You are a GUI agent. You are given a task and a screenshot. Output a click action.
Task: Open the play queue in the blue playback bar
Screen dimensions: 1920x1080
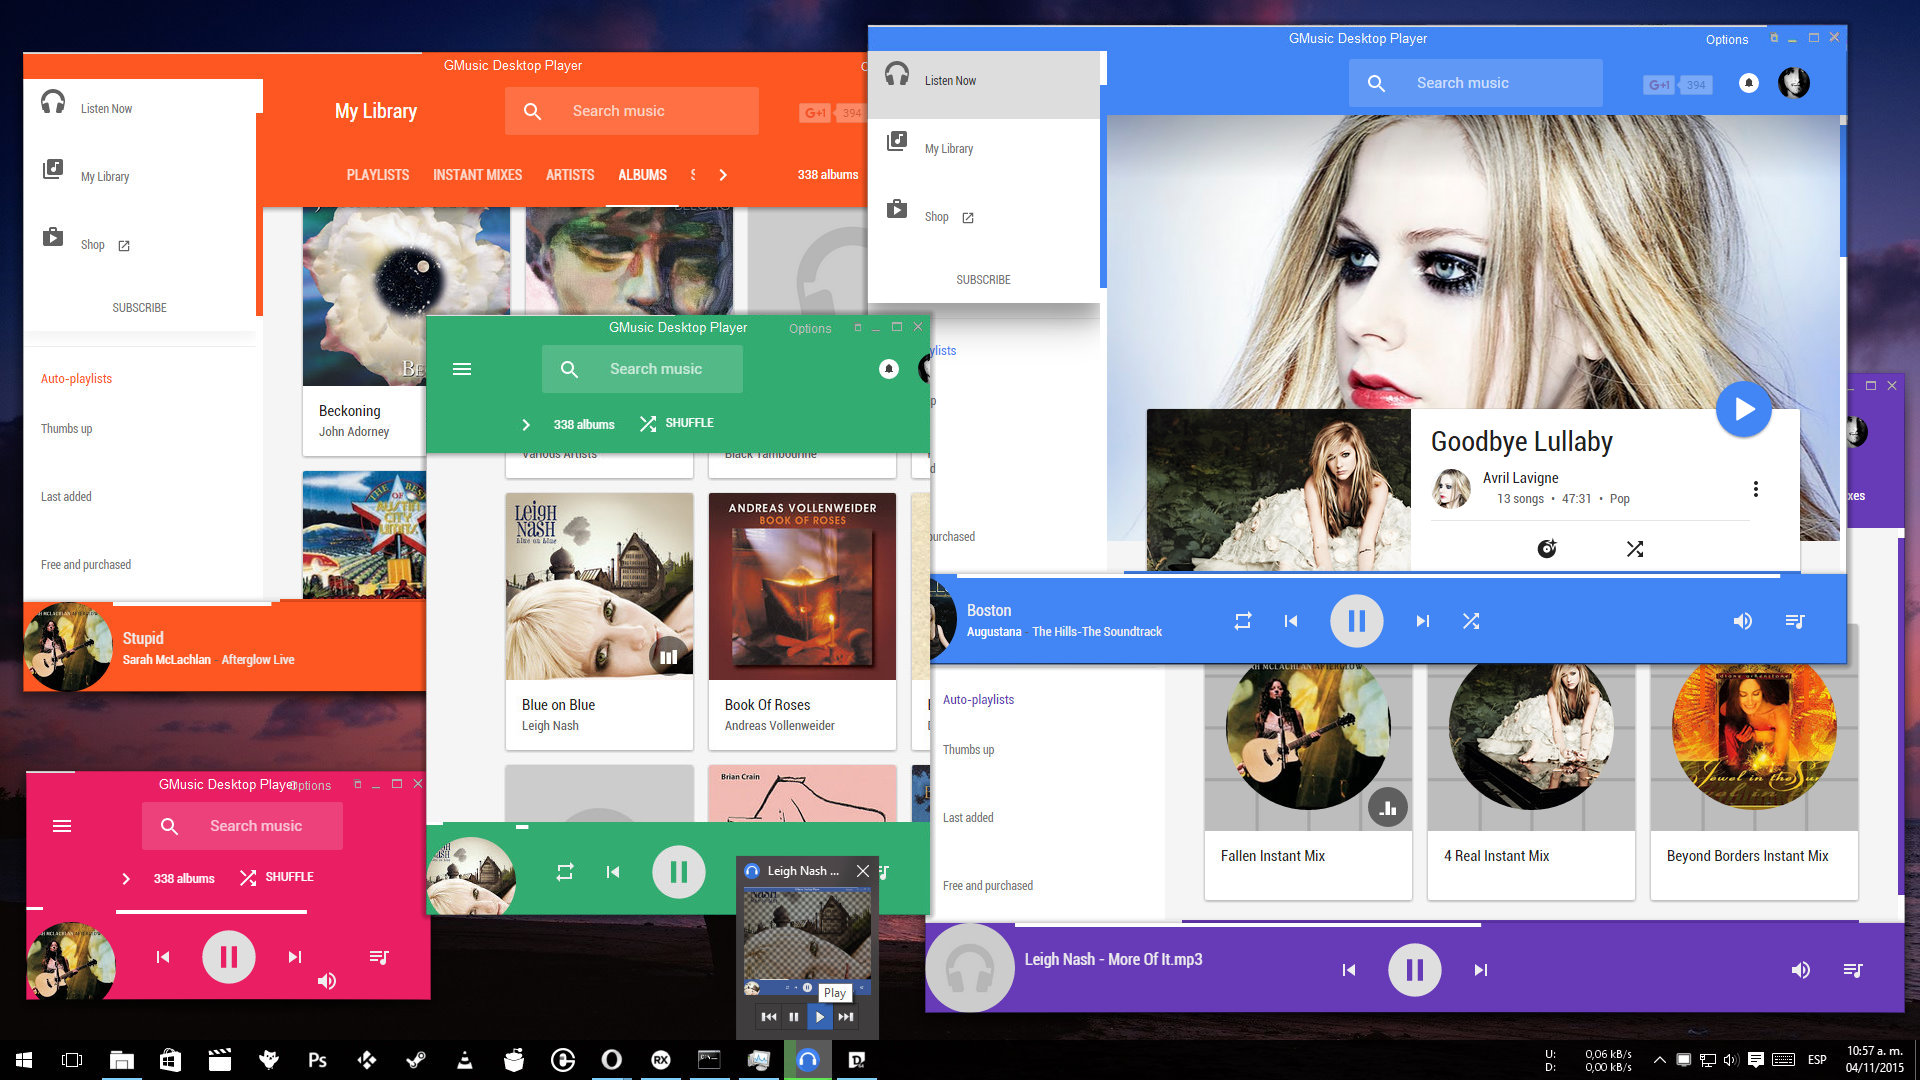[1795, 621]
